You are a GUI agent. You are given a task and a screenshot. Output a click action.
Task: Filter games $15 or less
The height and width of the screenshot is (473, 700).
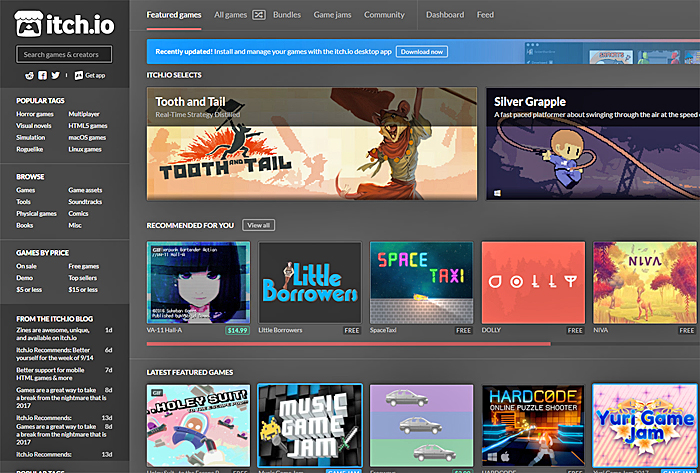83,290
